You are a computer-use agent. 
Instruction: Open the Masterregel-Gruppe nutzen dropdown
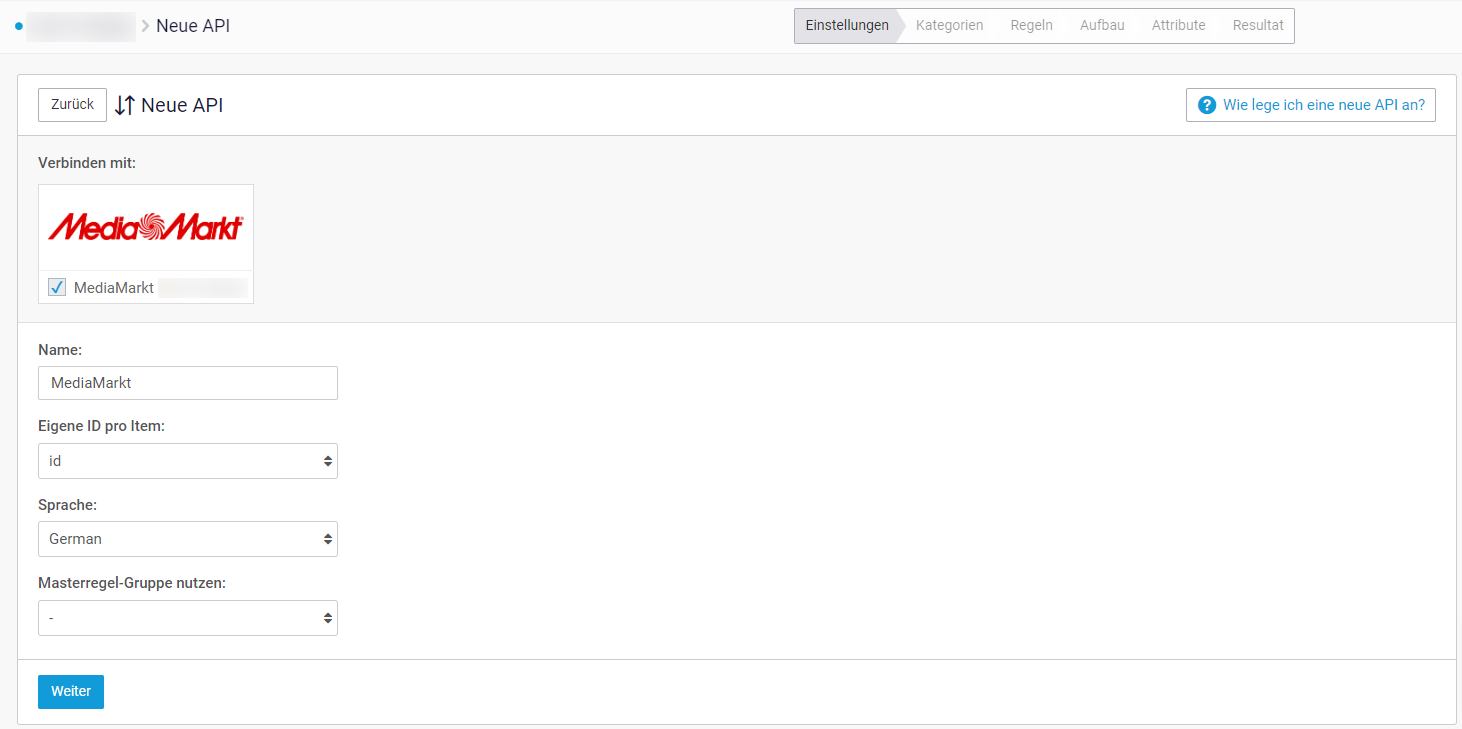[x=188, y=618]
